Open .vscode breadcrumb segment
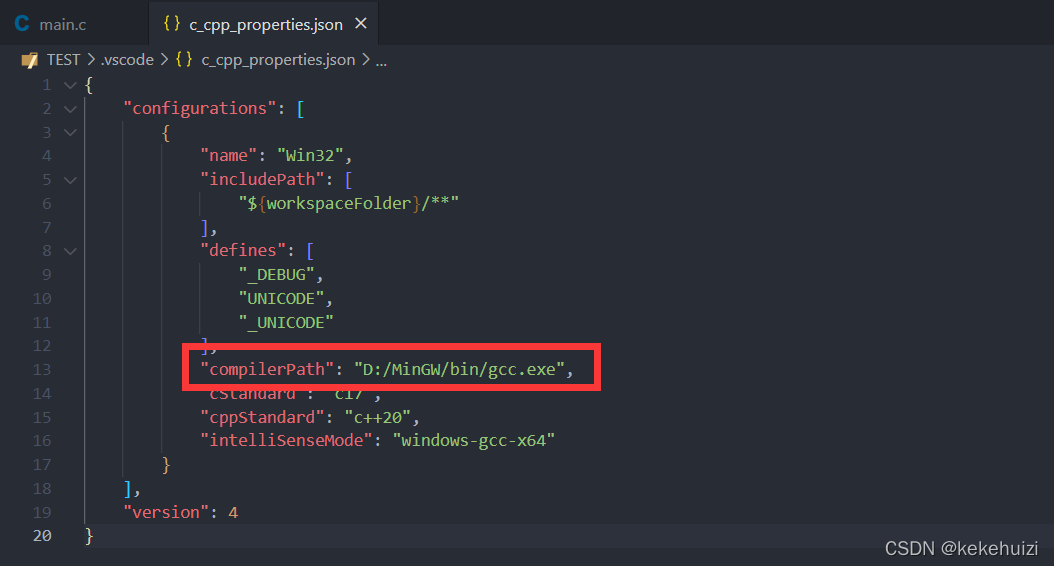The width and height of the screenshot is (1054, 566). coord(127,60)
